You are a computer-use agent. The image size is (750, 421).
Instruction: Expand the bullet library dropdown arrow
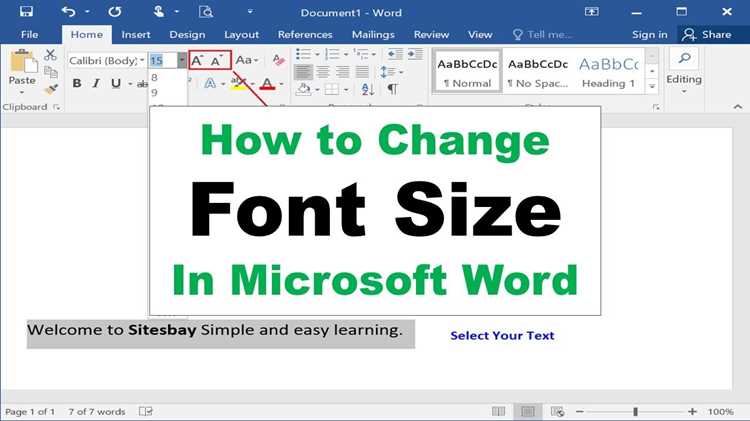click(x=317, y=54)
